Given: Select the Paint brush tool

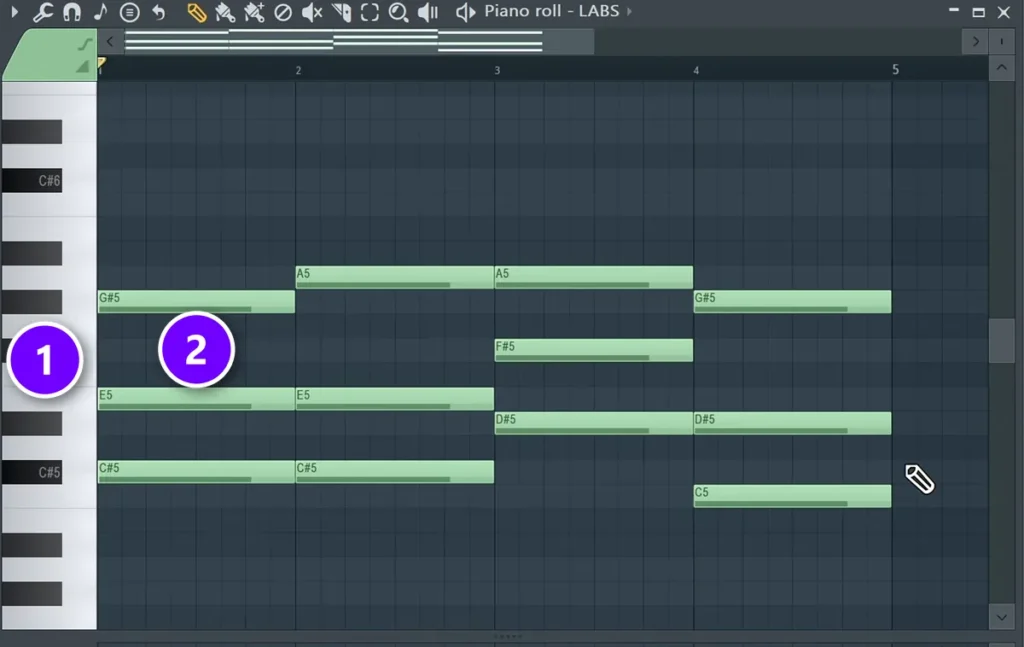Looking at the screenshot, I should tap(225, 12).
